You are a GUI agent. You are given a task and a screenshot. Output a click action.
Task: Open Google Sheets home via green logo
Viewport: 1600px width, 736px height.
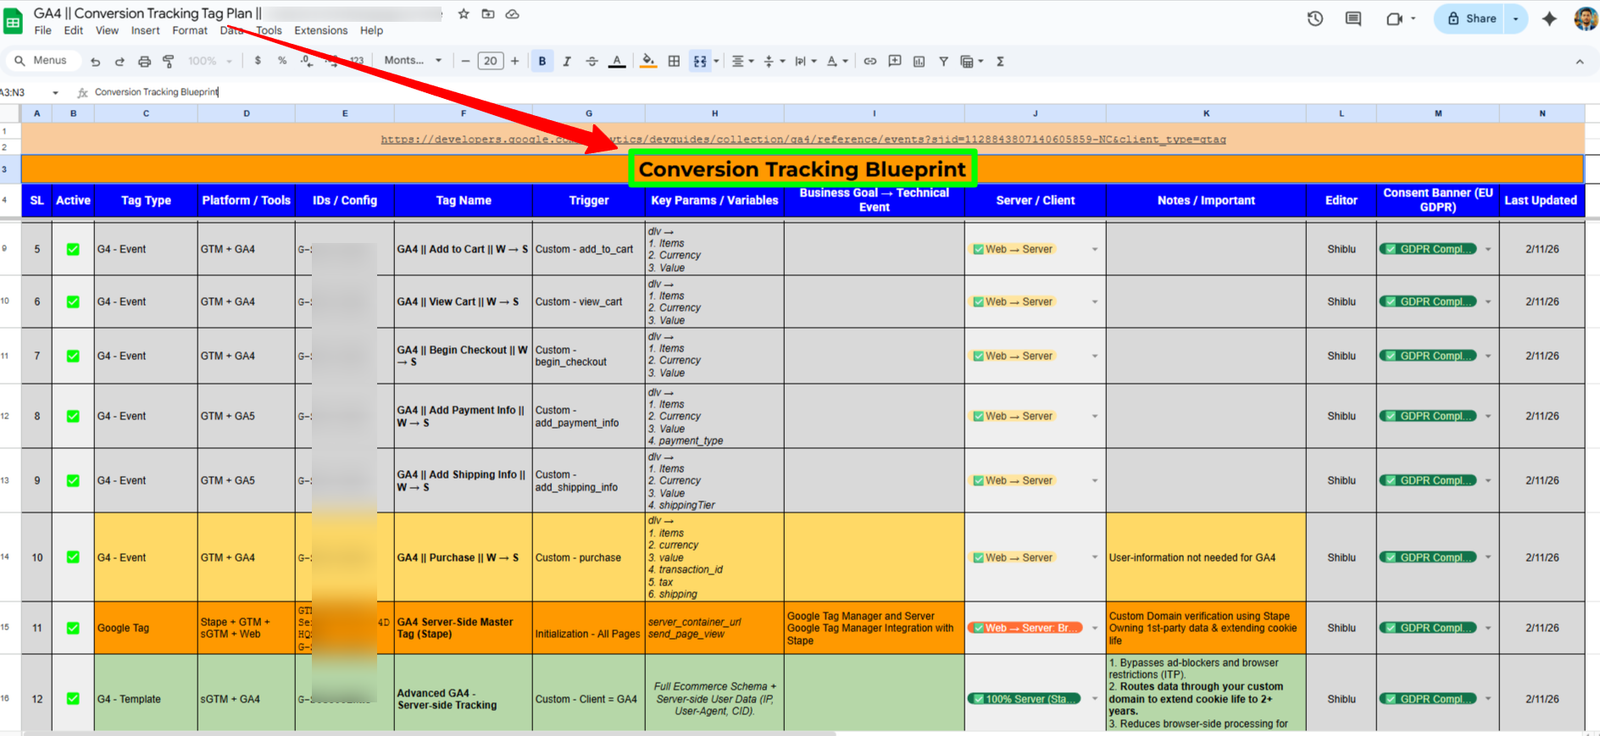[x=14, y=20]
